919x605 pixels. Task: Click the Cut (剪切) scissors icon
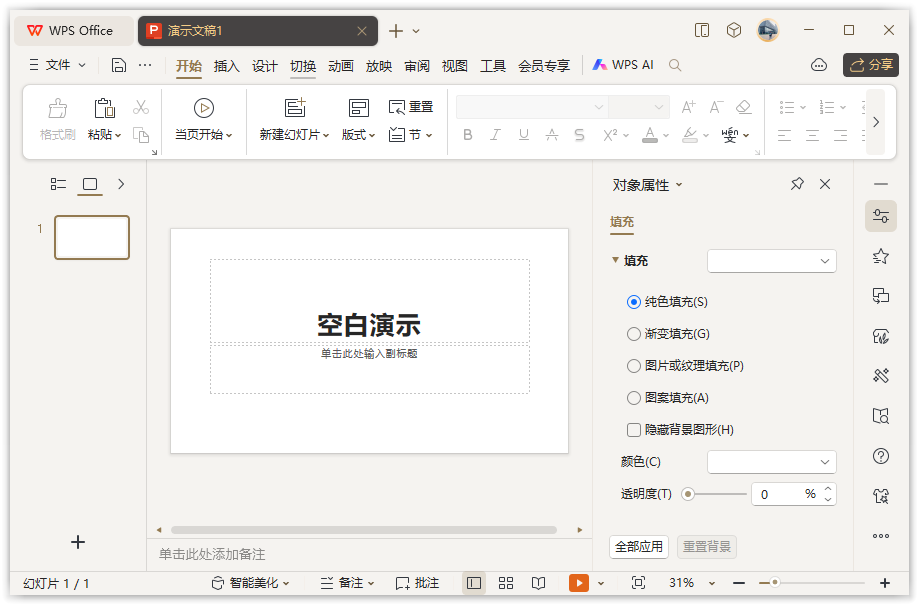pyautogui.click(x=143, y=104)
